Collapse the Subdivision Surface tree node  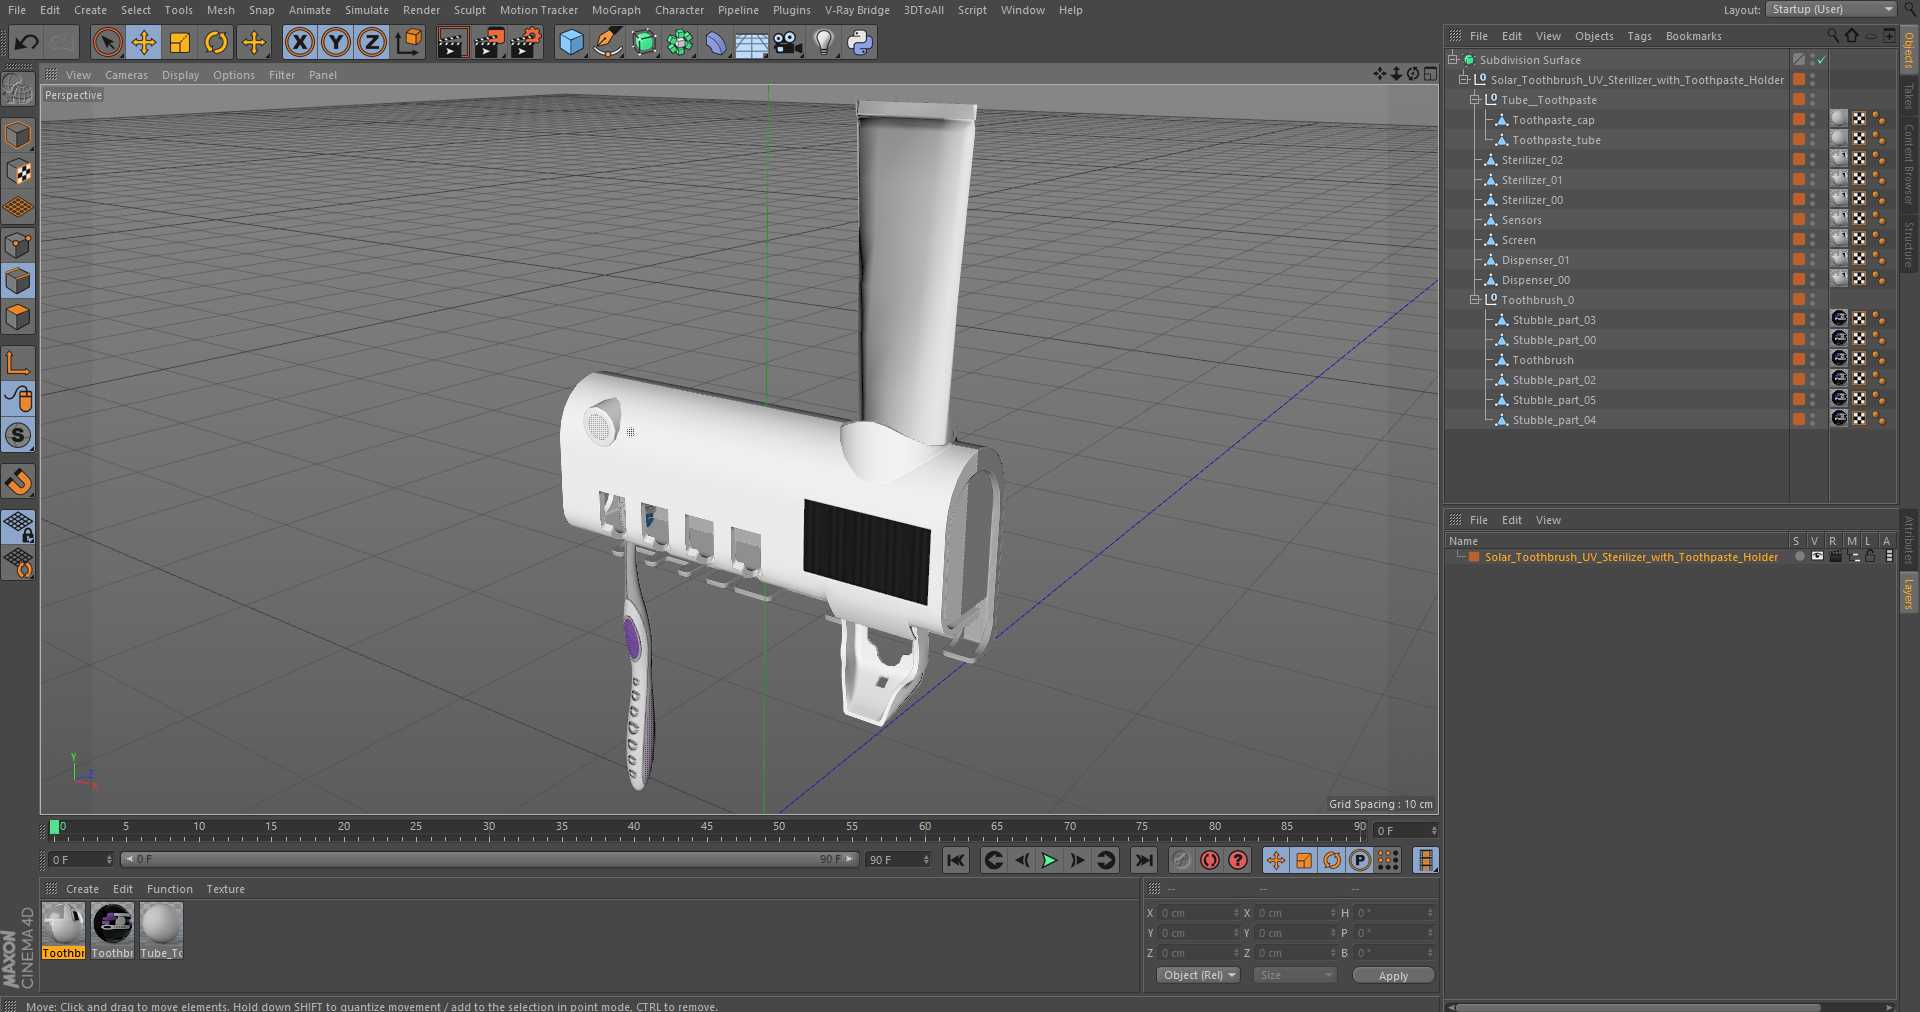pyautogui.click(x=1453, y=60)
